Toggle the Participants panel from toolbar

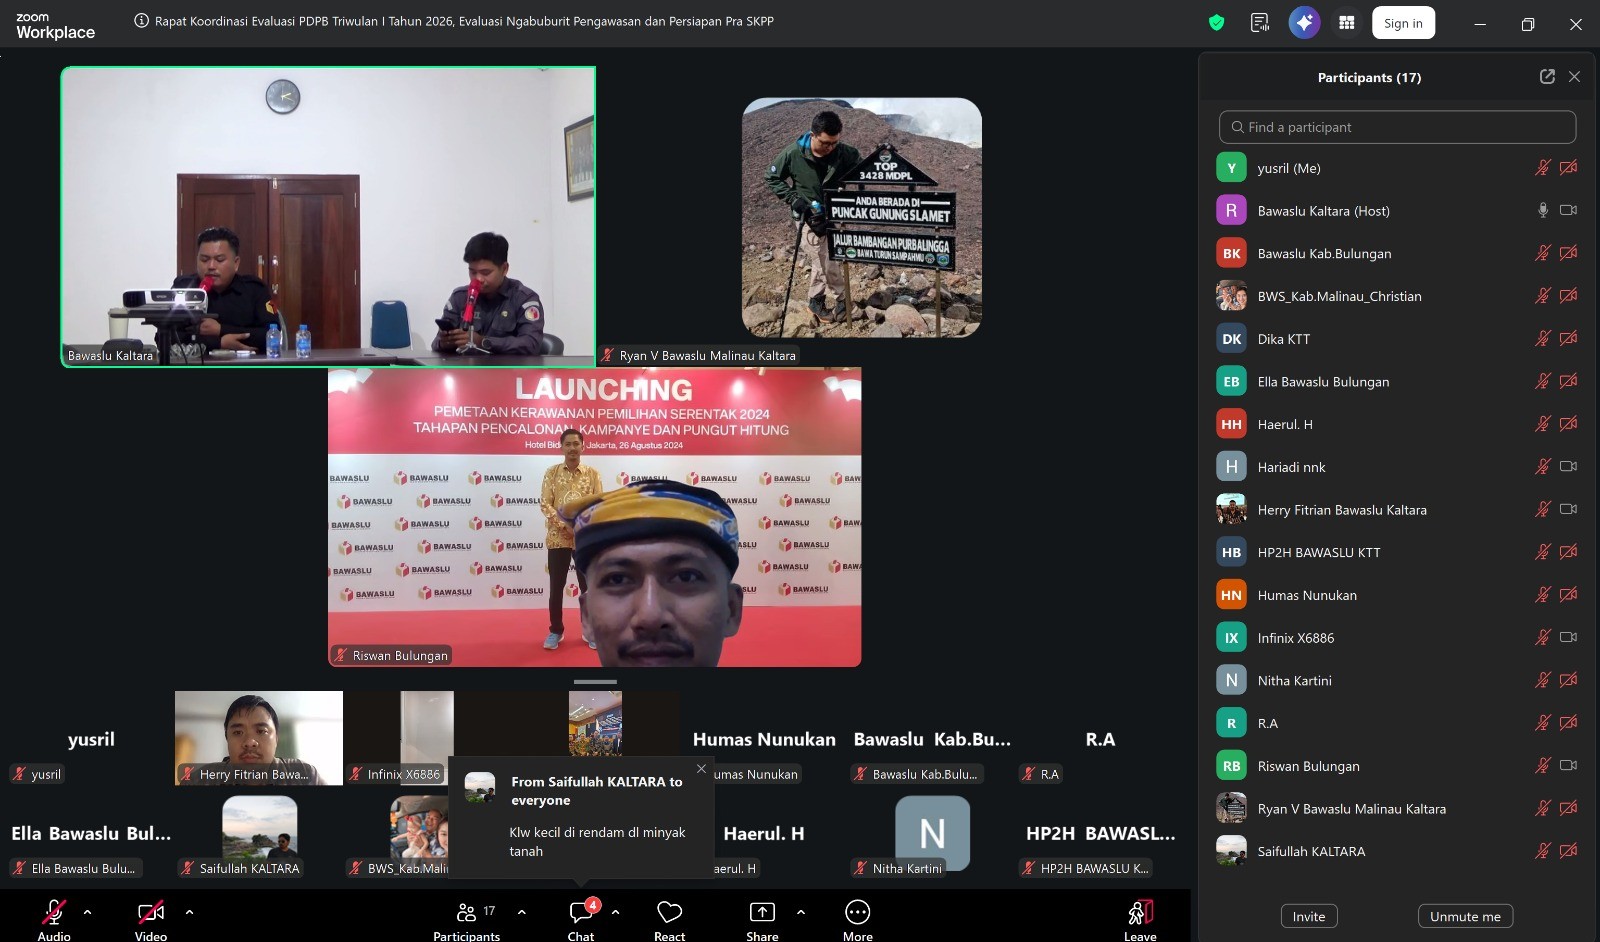pyautogui.click(x=467, y=913)
